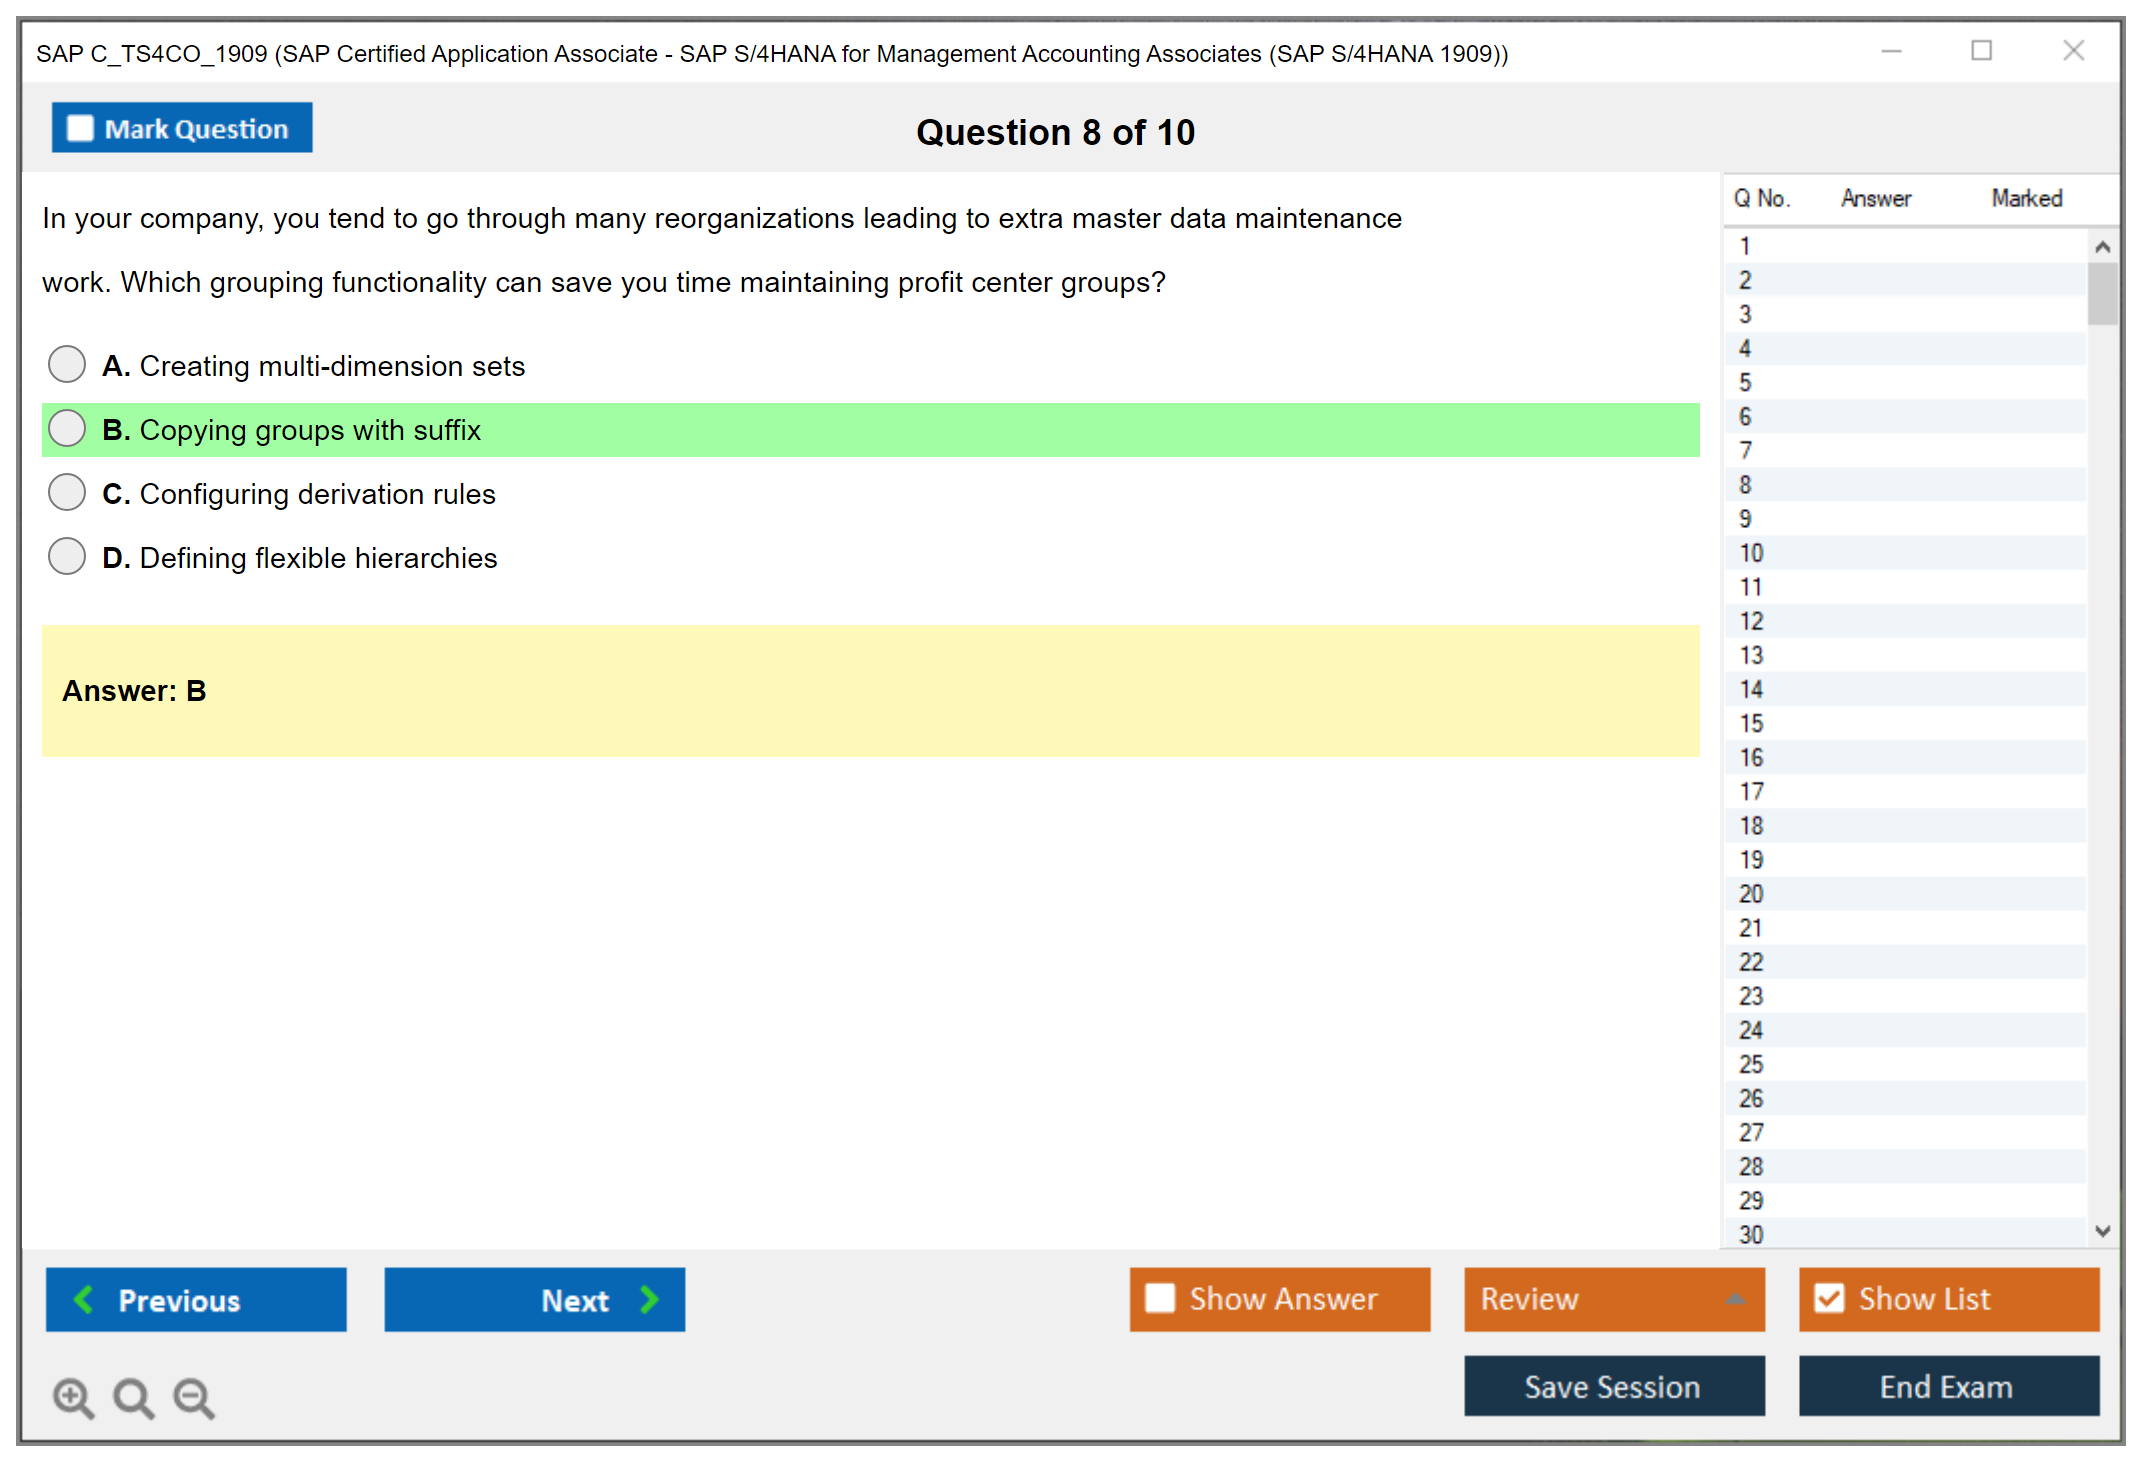Click the zoom out magnifier icon
This screenshot has width=2150, height=1470.
coord(193,1396)
